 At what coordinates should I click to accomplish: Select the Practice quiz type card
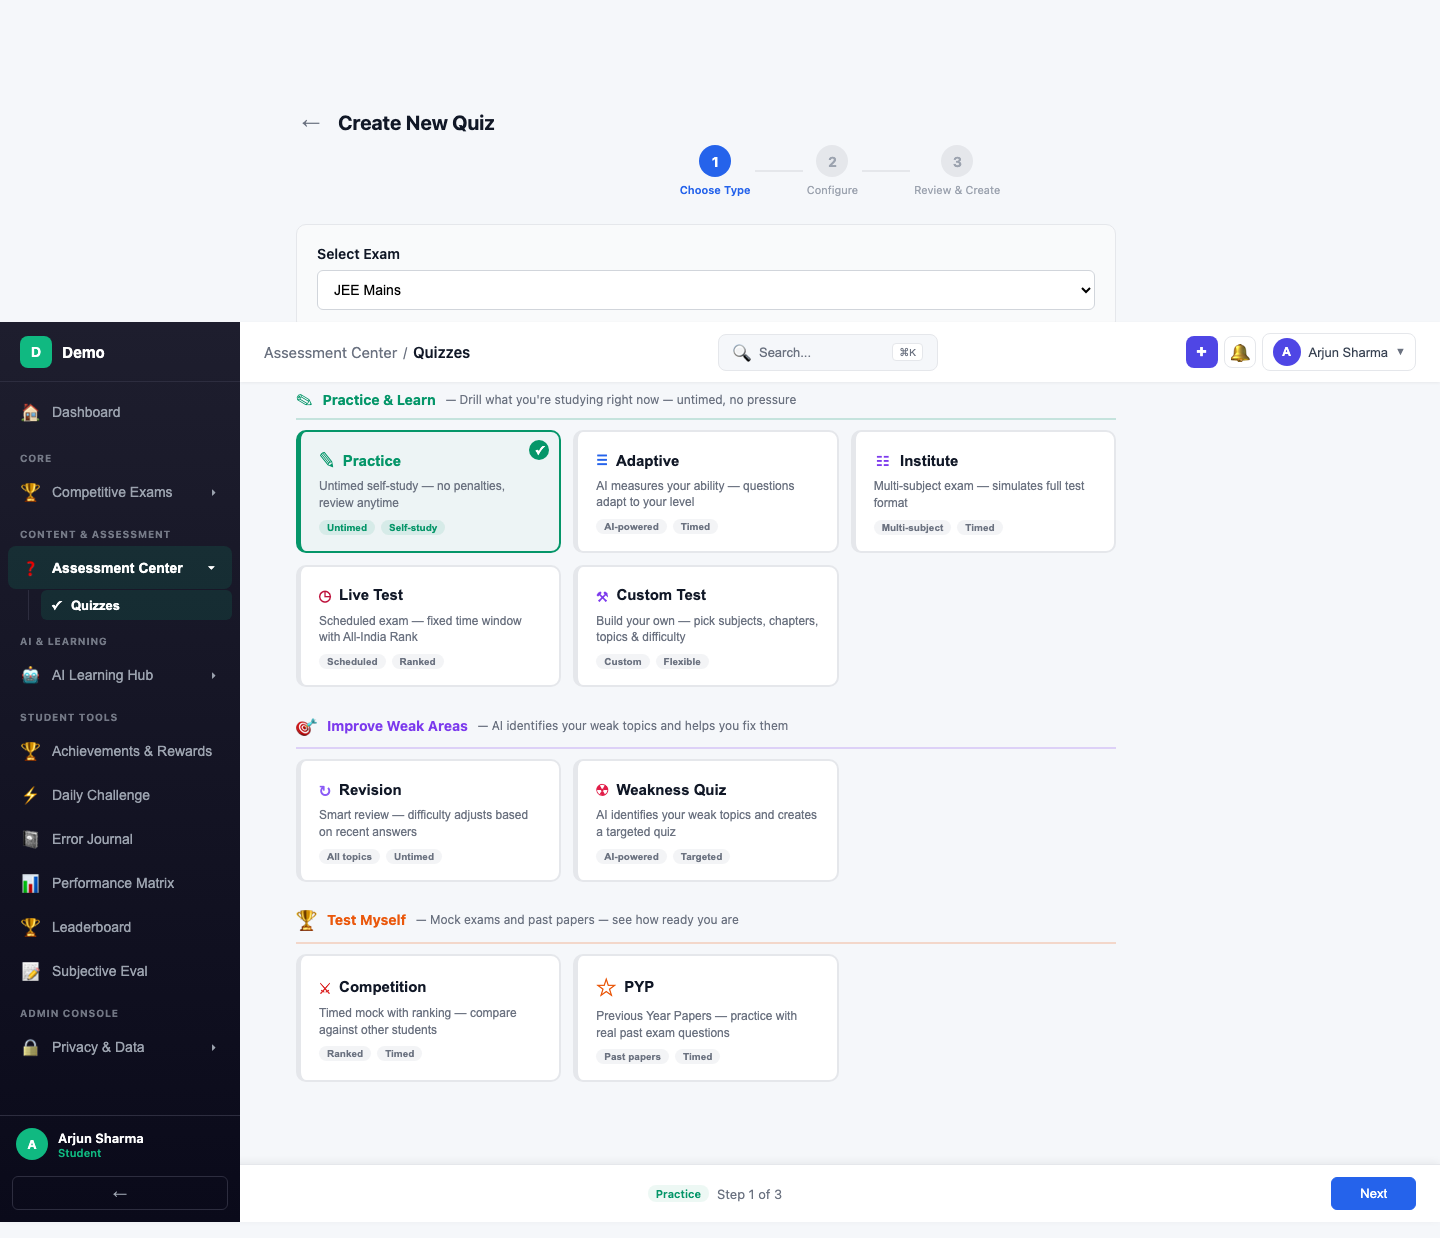tap(428, 491)
